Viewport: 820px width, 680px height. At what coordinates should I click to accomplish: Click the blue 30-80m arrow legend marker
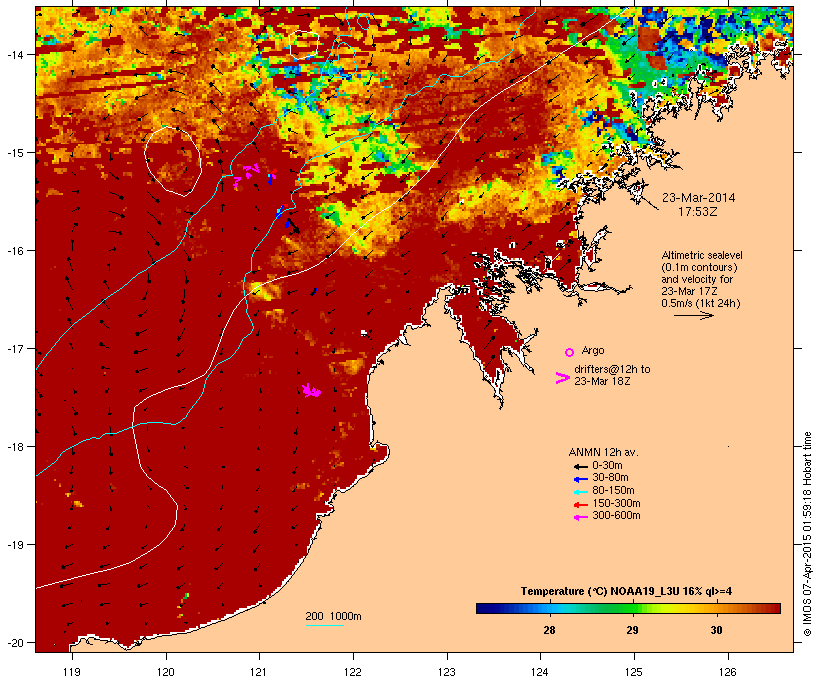point(580,479)
